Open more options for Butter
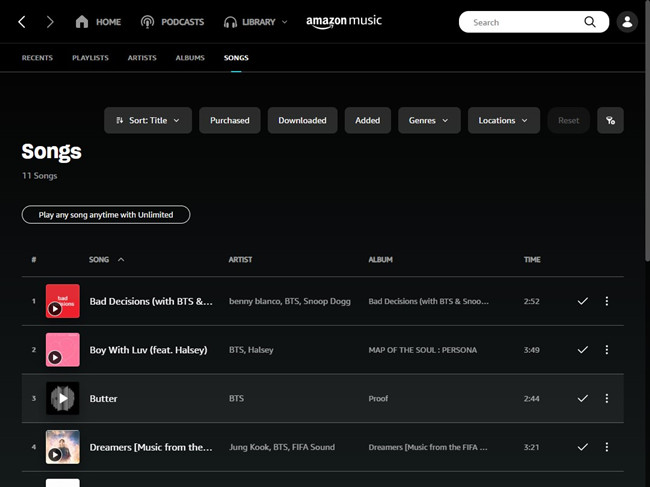Screen dimensions: 650x487 tap(606, 398)
